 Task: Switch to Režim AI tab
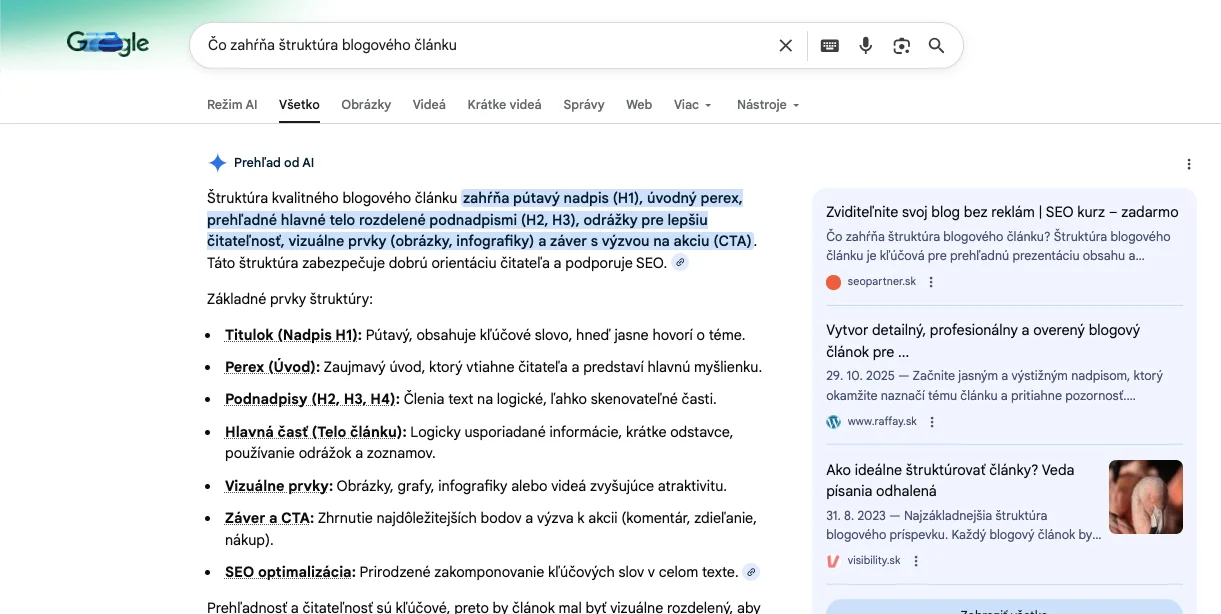pos(232,105)
